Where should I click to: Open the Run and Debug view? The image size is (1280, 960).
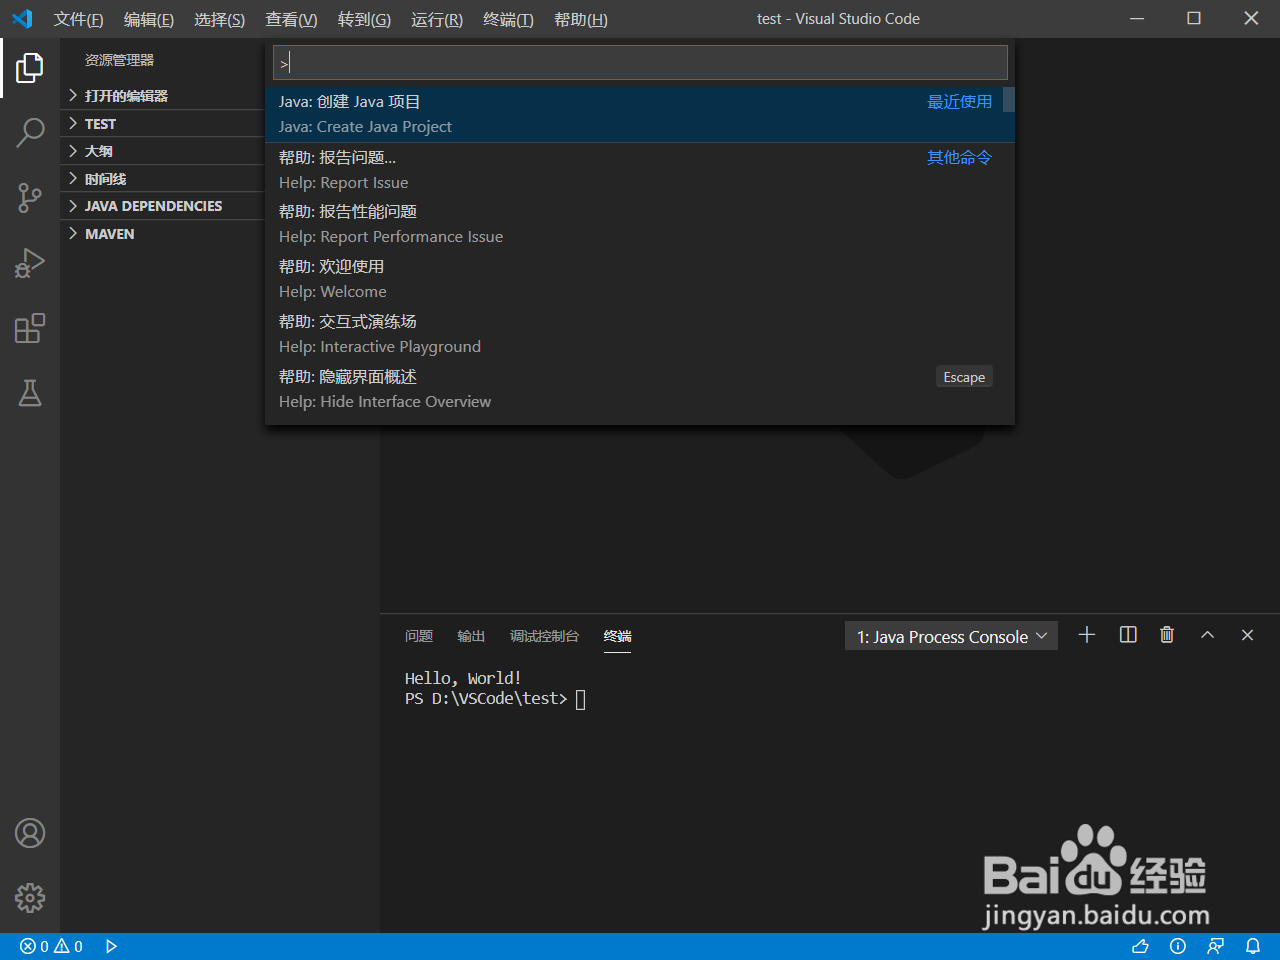[30, 263]
